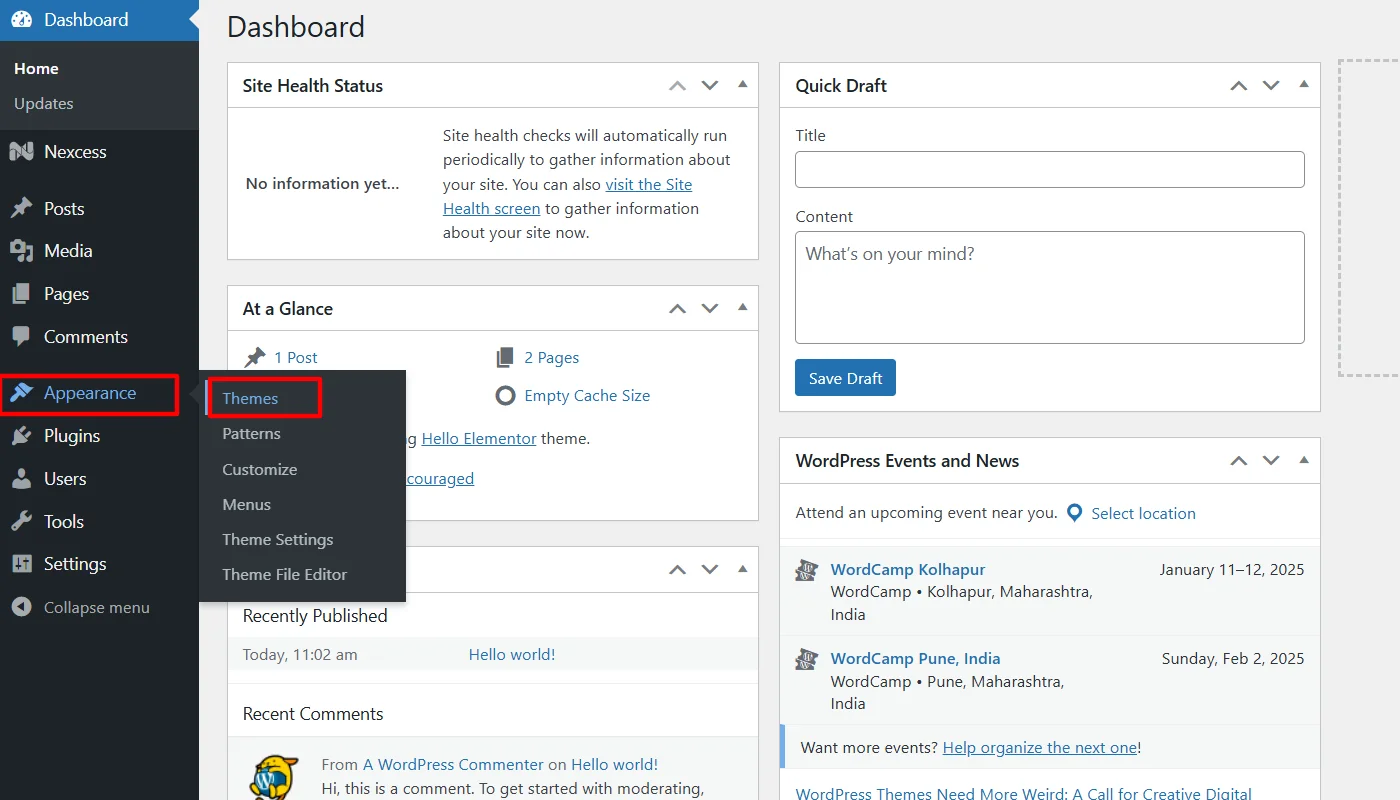Click the WordCamp Pune event icon
Image resolution: width=1400 pixels, height=800 pixels.
pyautogui.click(x=807, y=660)
